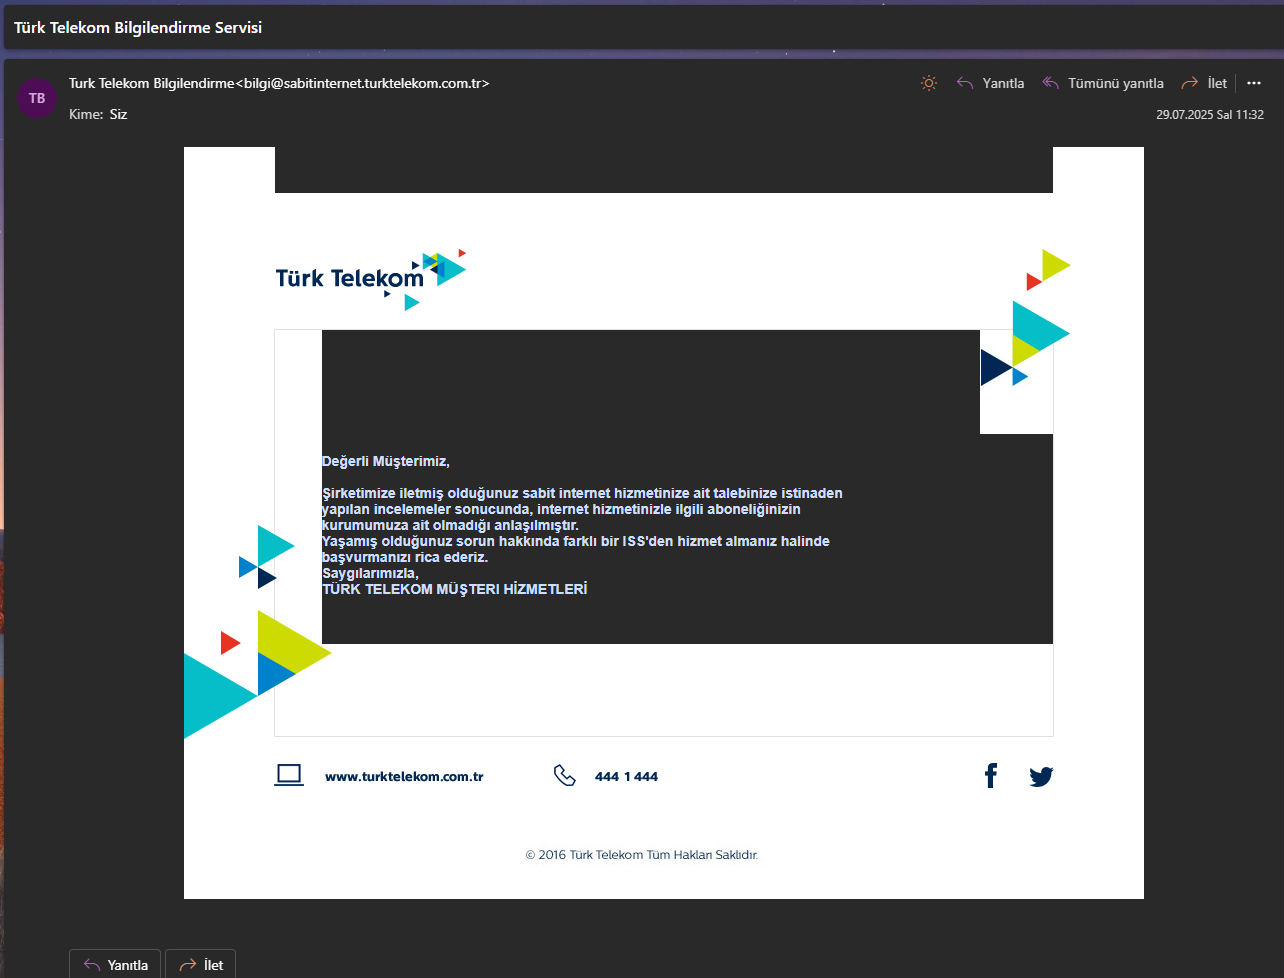Viewport: 1284px width, 978px height.
Task: Open the Facebook icon in footer
Action: coord(991,776)
